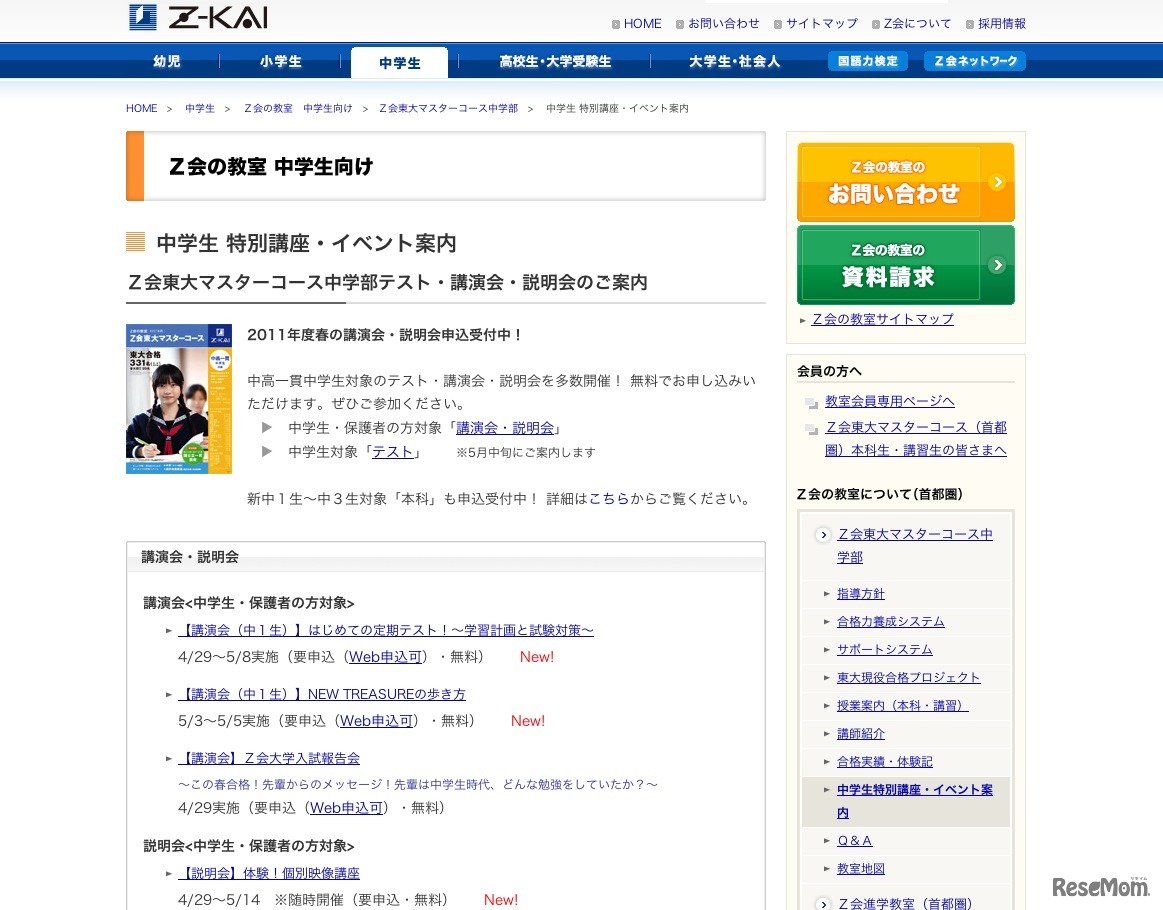Click the arrow beside 指導方針 in sidebar
1163x910 pixels.
(827, 593)
